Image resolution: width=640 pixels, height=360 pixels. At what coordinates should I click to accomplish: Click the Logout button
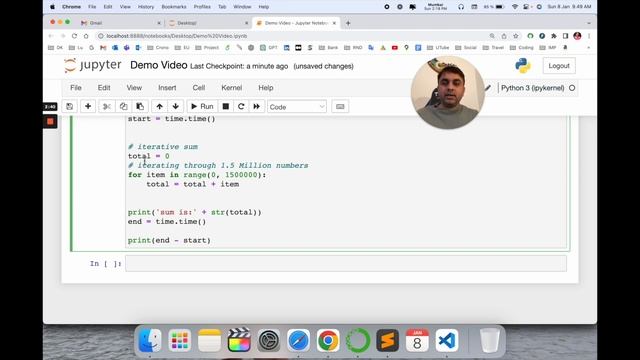point(559,66)
